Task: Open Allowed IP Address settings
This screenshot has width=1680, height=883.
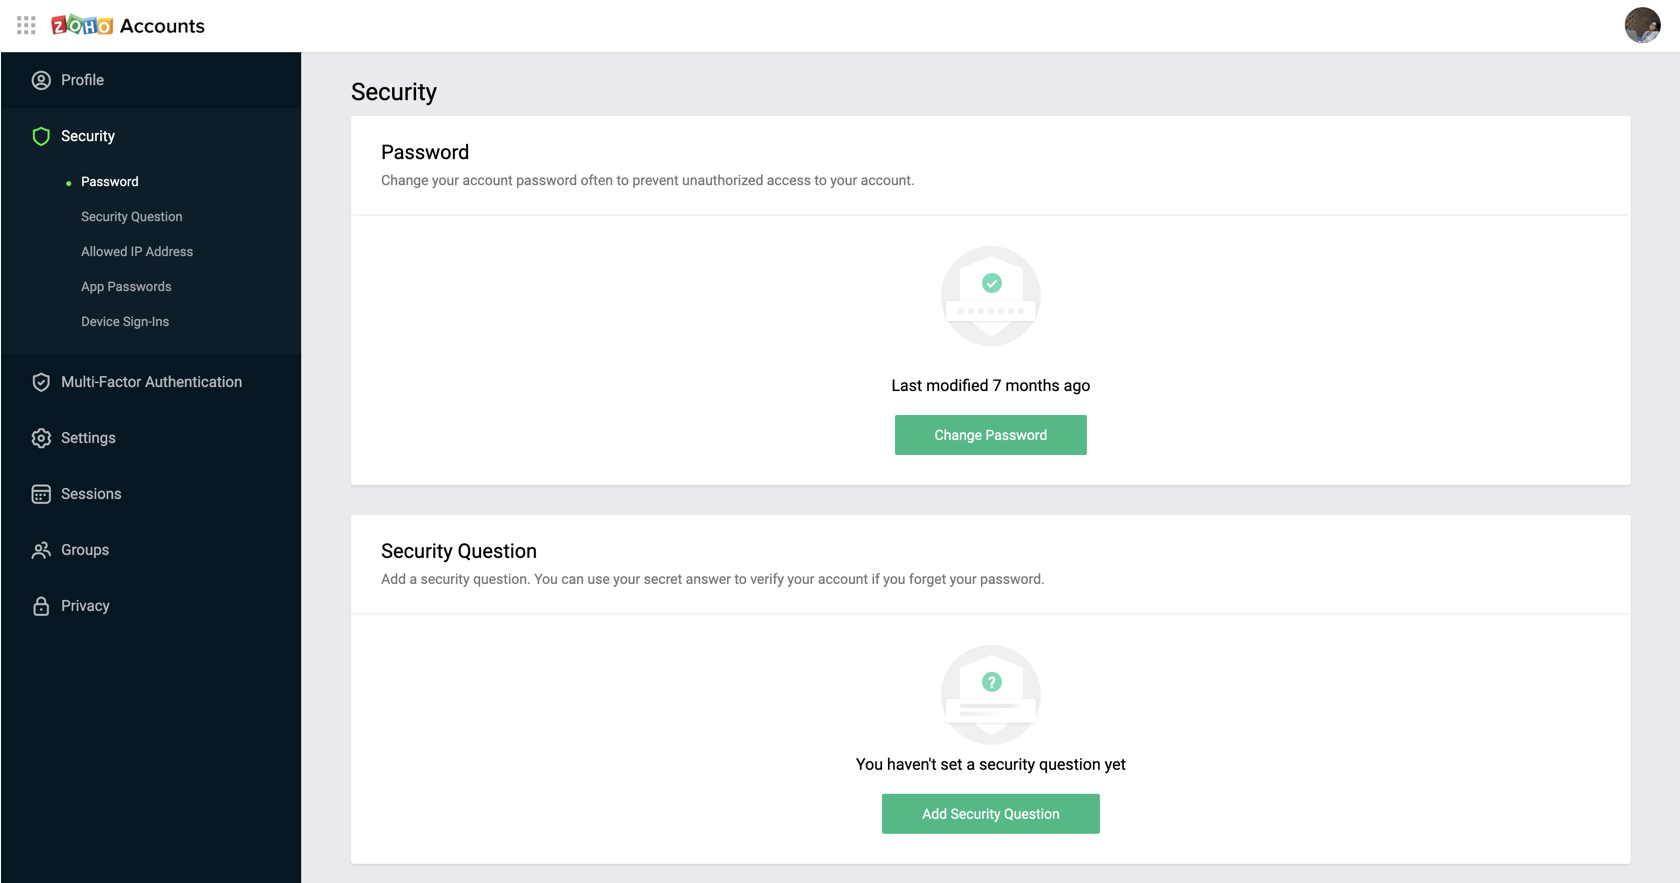Action: pyautogui.click(x=137, y=252)
